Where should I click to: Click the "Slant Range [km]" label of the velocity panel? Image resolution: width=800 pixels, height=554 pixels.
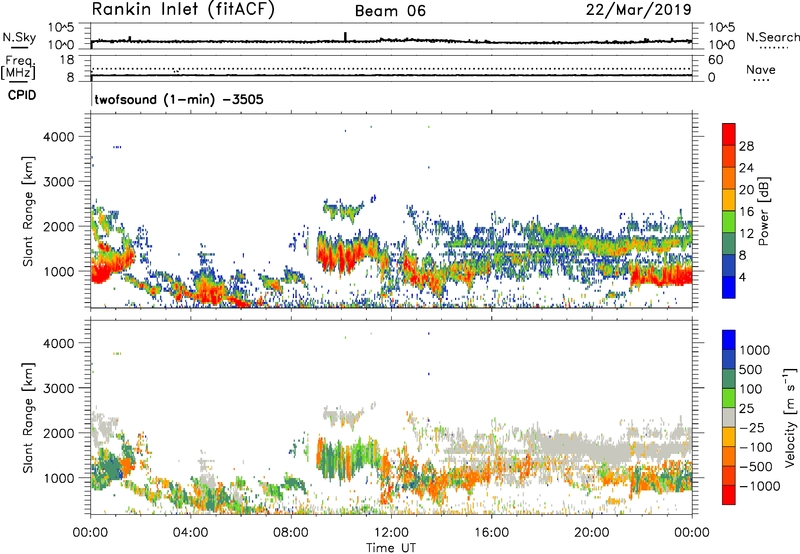pos(28,417)
